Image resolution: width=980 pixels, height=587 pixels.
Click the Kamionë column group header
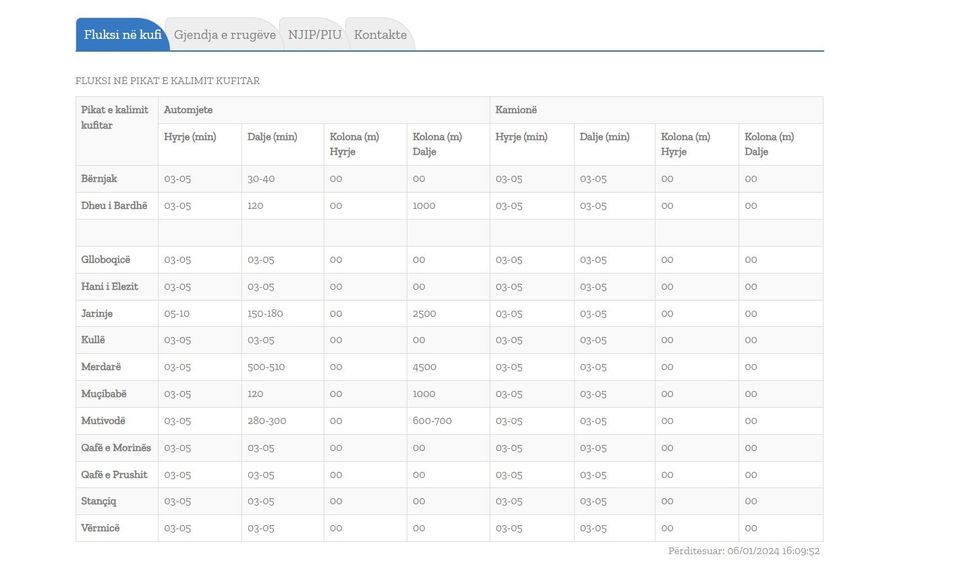click(x=516, y=110)
